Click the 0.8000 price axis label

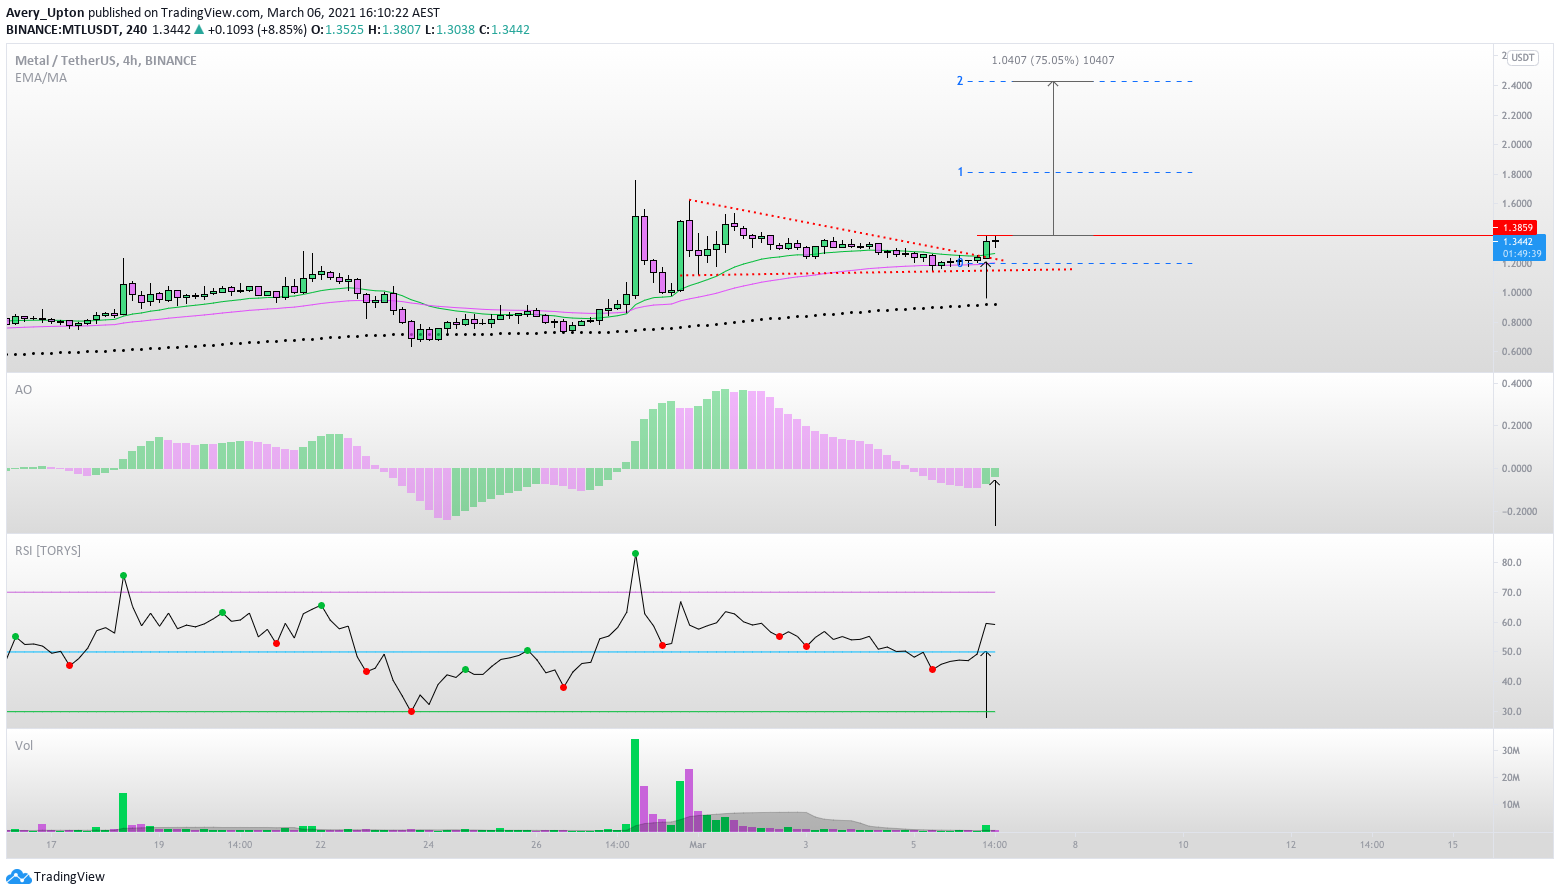(x=1516, y=322)
